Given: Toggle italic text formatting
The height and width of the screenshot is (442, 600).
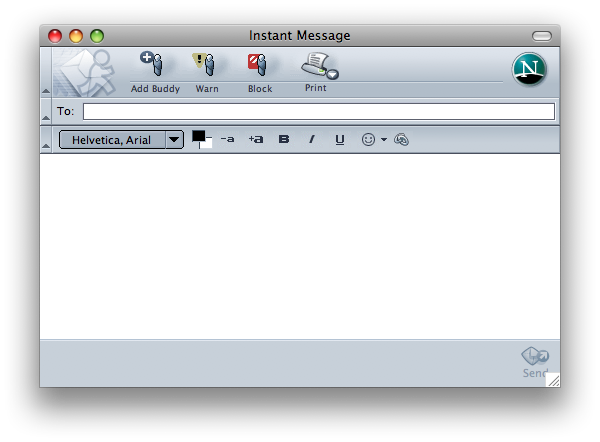Looking at the screenshot, I should pos(311,140).
